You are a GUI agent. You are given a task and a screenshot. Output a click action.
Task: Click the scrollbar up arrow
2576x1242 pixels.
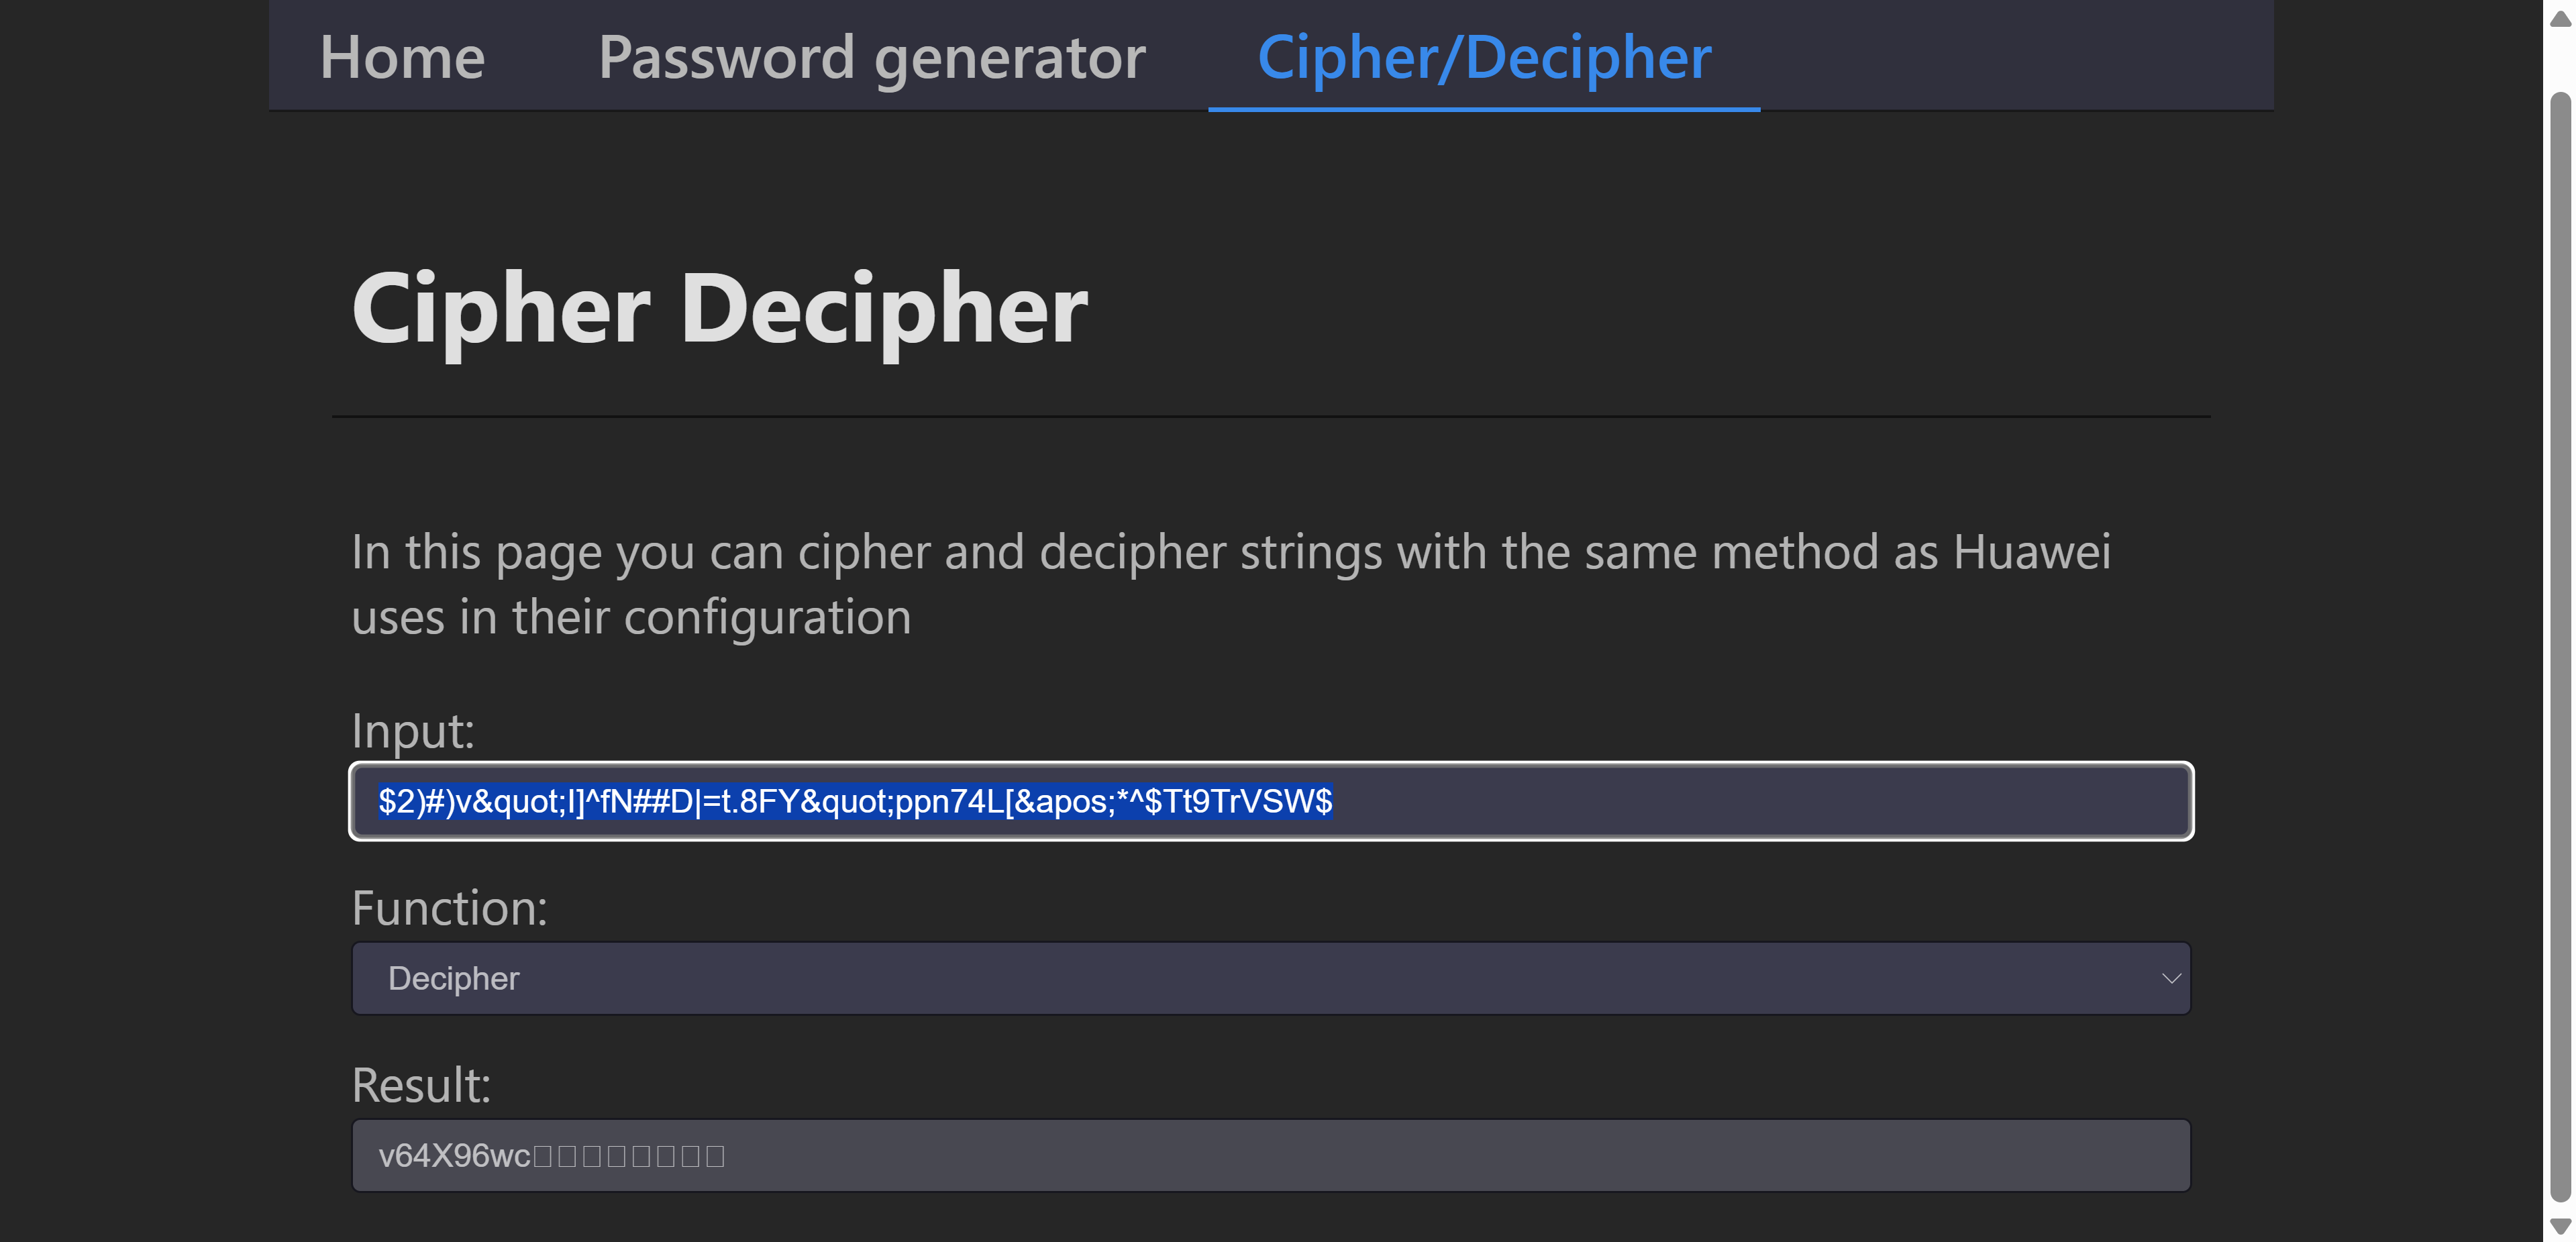2560,19
